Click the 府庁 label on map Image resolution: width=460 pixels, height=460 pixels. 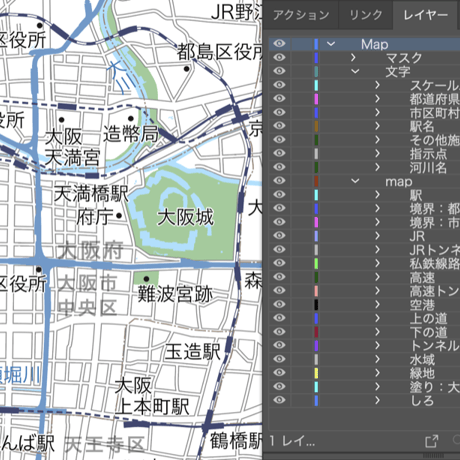tap(95, 217)
